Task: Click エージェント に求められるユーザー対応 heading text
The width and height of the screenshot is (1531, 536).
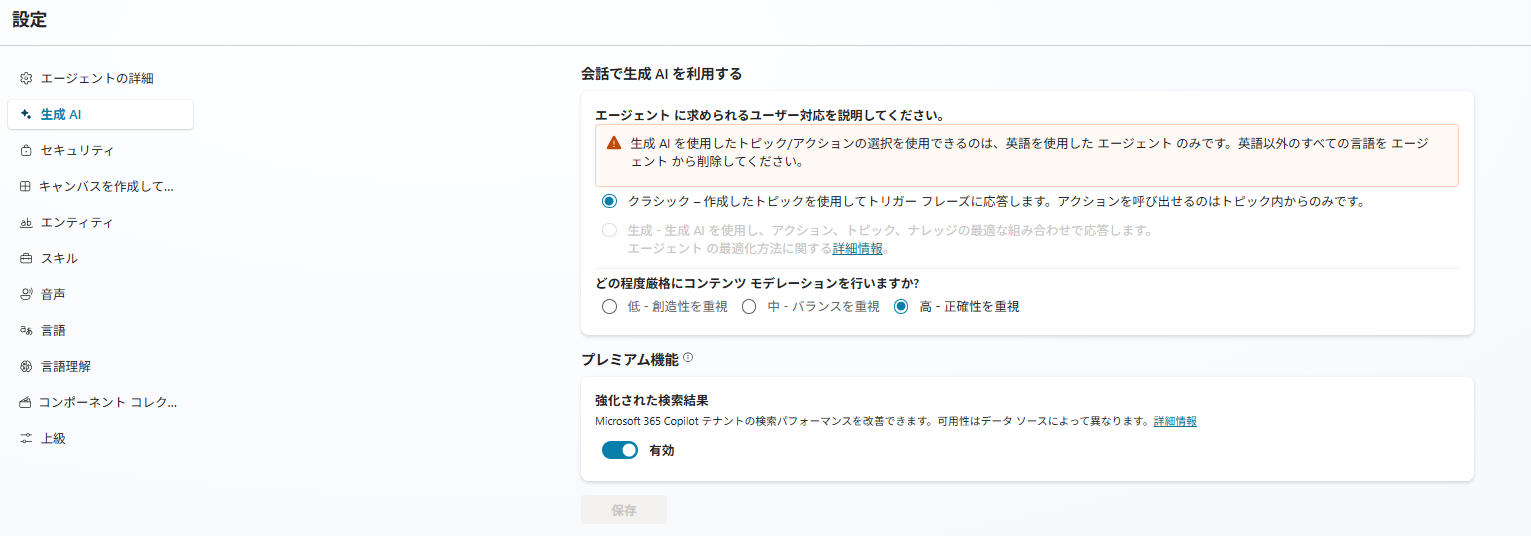Action: pyautogui.click(x=770, y=115)
